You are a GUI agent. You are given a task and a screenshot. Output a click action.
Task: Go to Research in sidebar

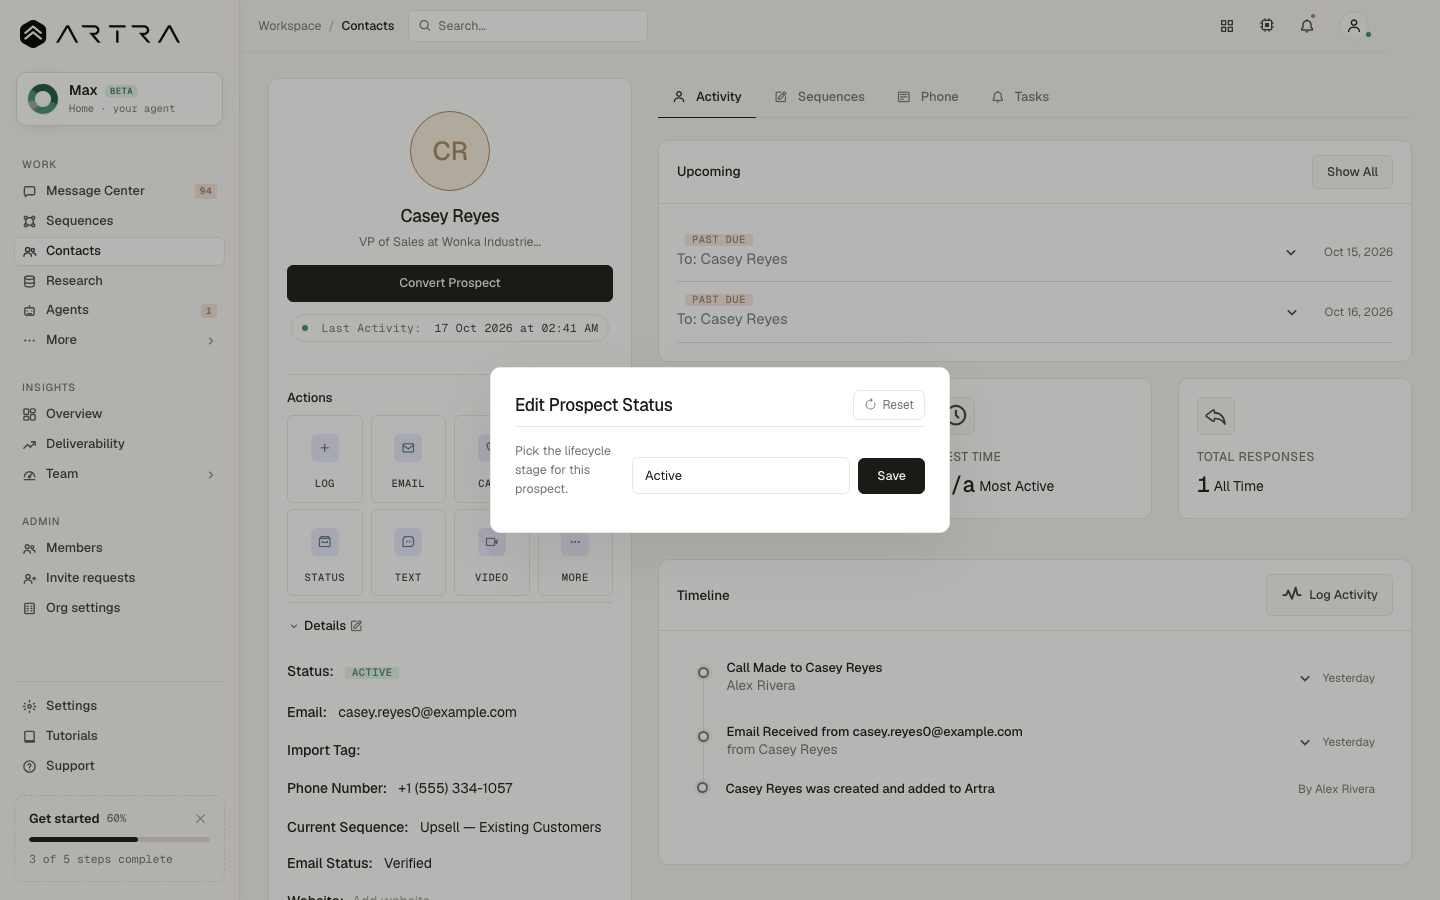tap(119, 281)
